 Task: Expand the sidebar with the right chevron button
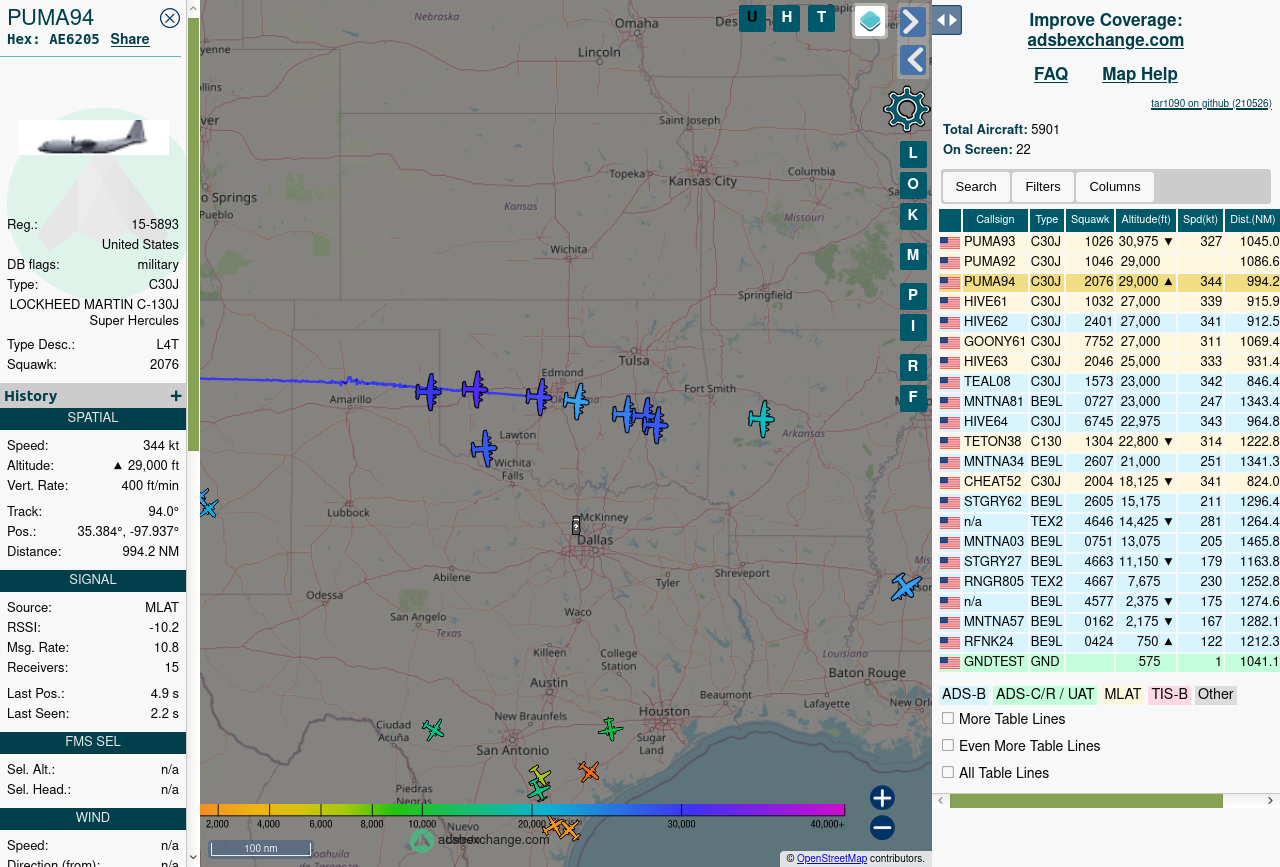(913, 22)
